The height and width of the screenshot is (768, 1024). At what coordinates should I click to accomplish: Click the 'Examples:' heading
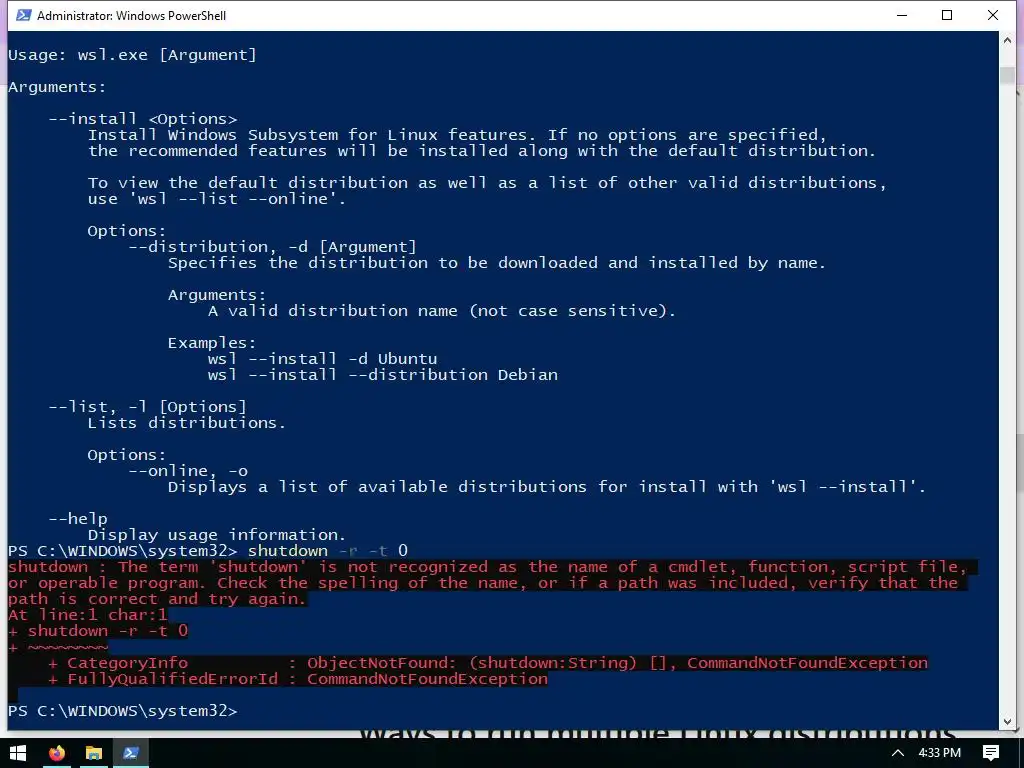pyautogui.click(x=212, y=343)
